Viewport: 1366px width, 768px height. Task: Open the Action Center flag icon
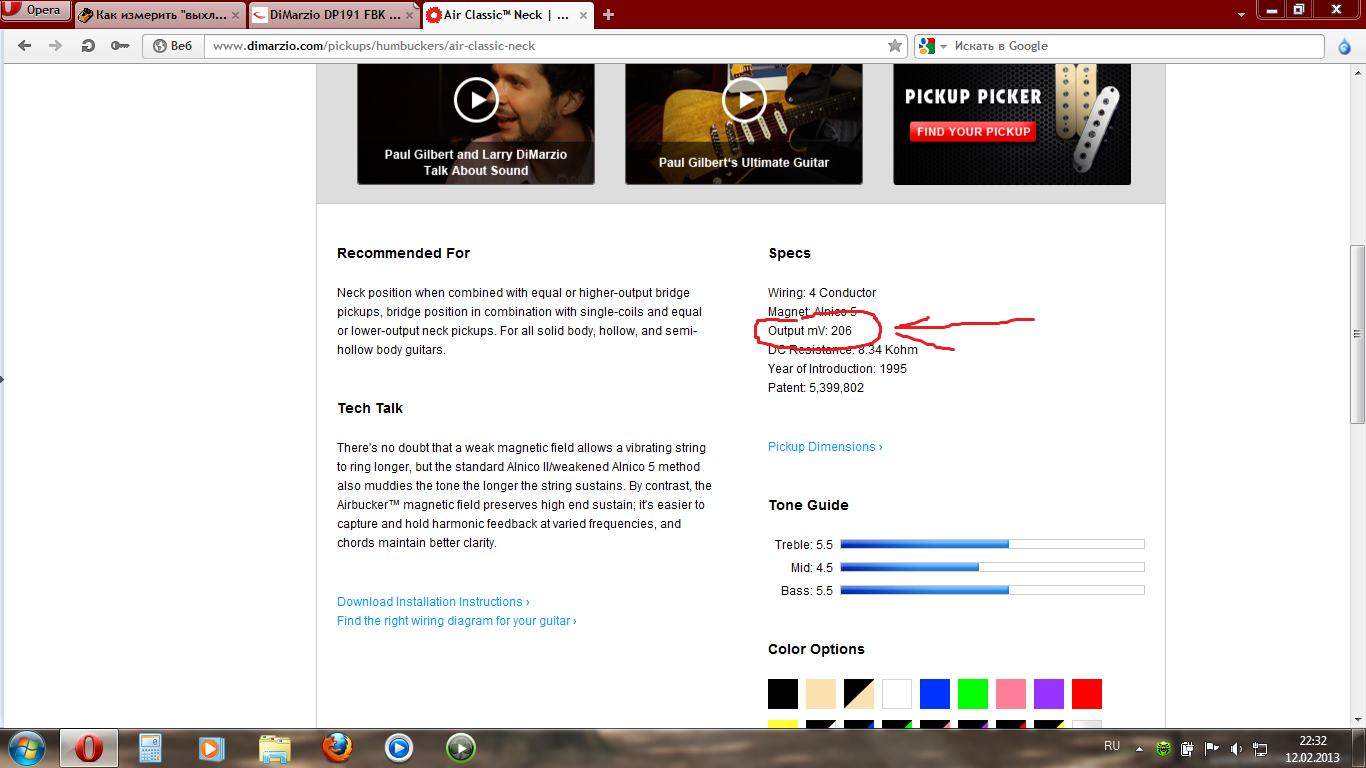[x=1211, y=748]
